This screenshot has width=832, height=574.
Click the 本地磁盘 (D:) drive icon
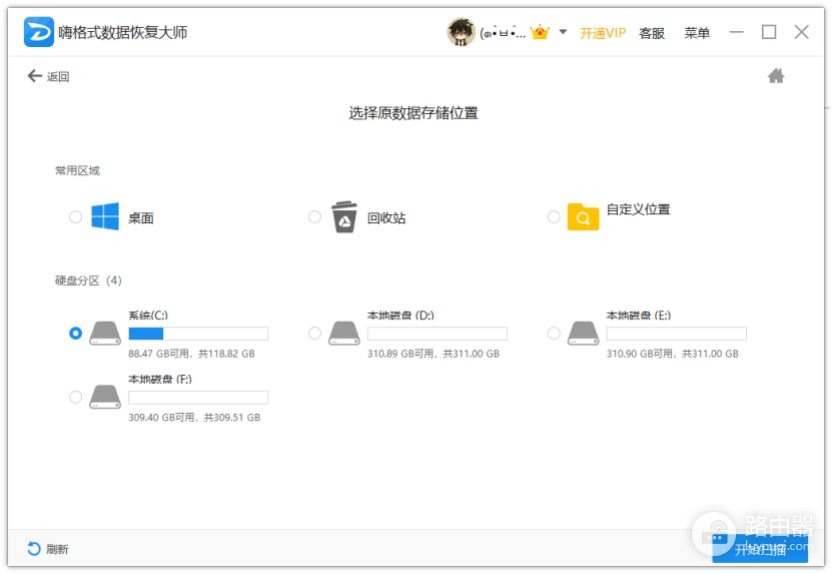tap(344, 333)
